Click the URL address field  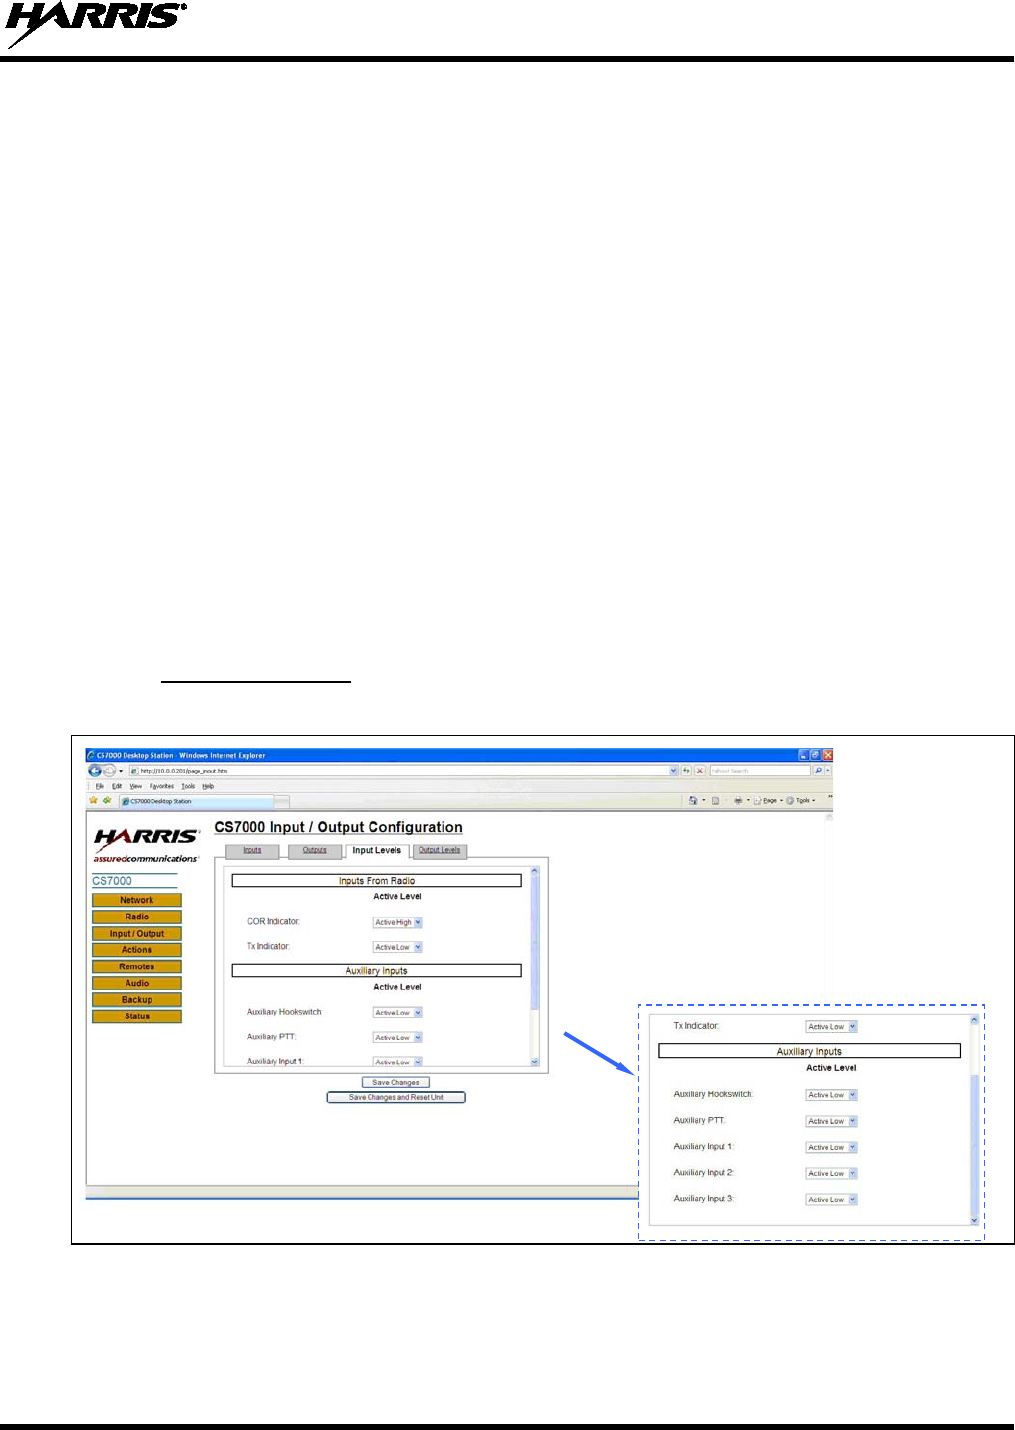coord(397,771)
